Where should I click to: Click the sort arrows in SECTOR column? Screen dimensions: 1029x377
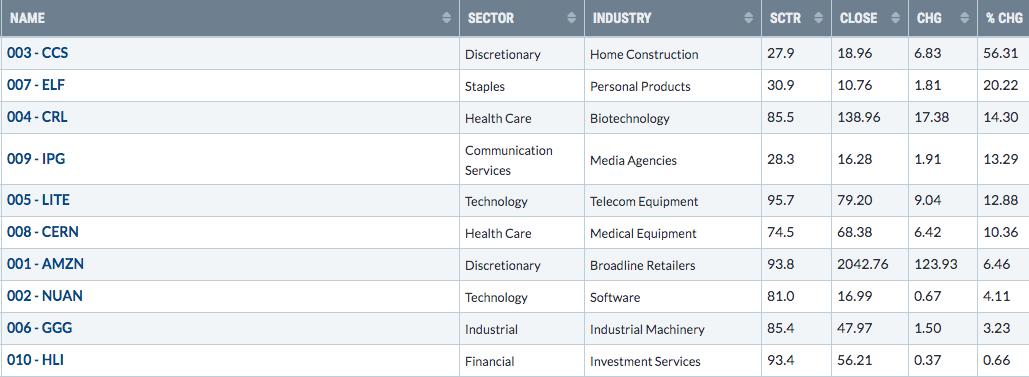pos(572,18)
